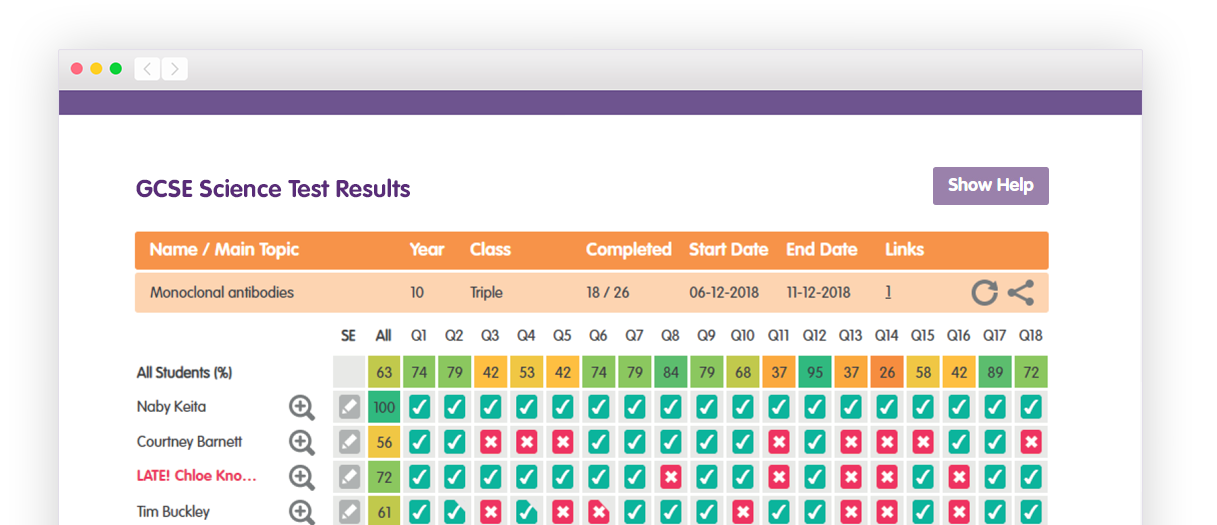The image size is (1217, 525).
Task: Click Tim Buckley's overall score 61
Action: coord(384,512)
